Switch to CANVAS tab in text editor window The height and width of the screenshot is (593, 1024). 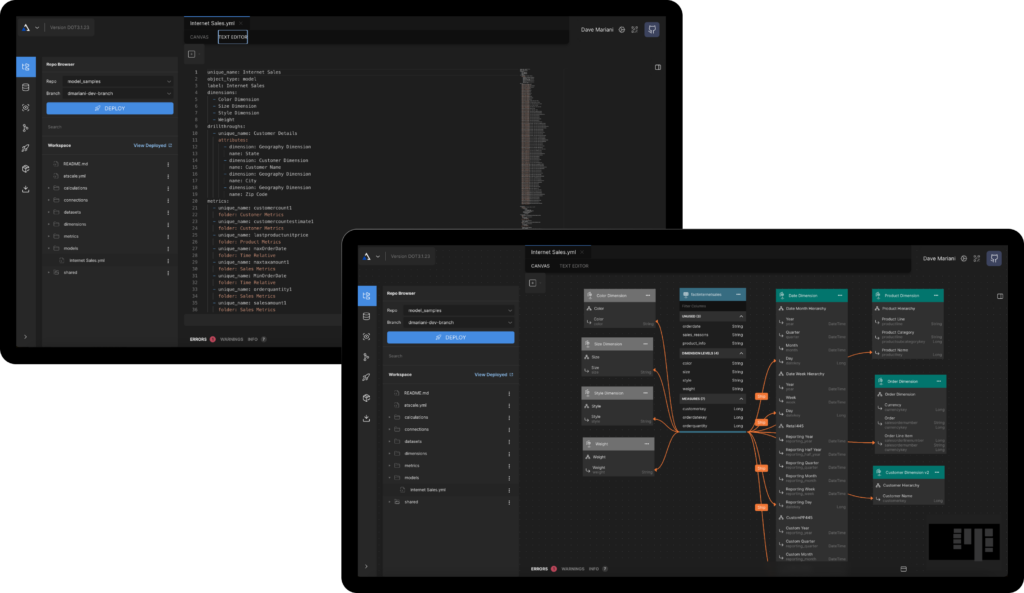click(x=199, y=37)
